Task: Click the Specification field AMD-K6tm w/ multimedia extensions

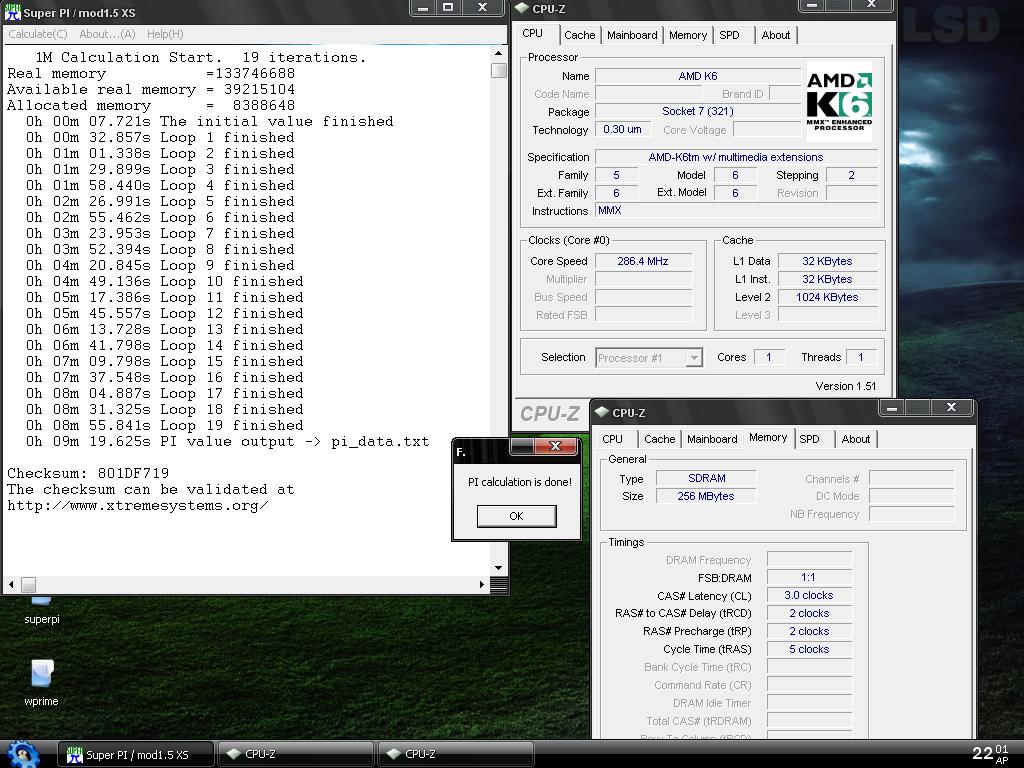Action: click(x=736, y=157)
